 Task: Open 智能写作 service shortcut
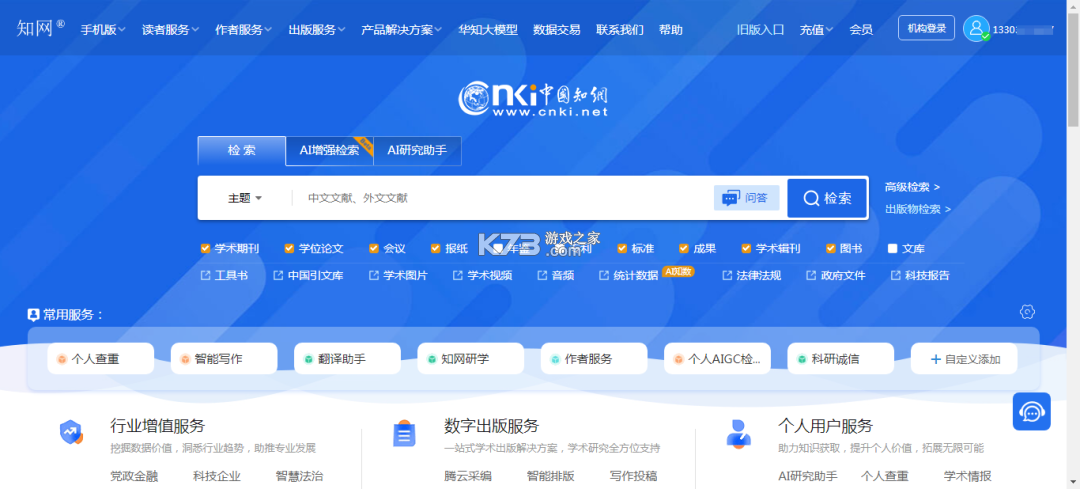tap(224, 359)
